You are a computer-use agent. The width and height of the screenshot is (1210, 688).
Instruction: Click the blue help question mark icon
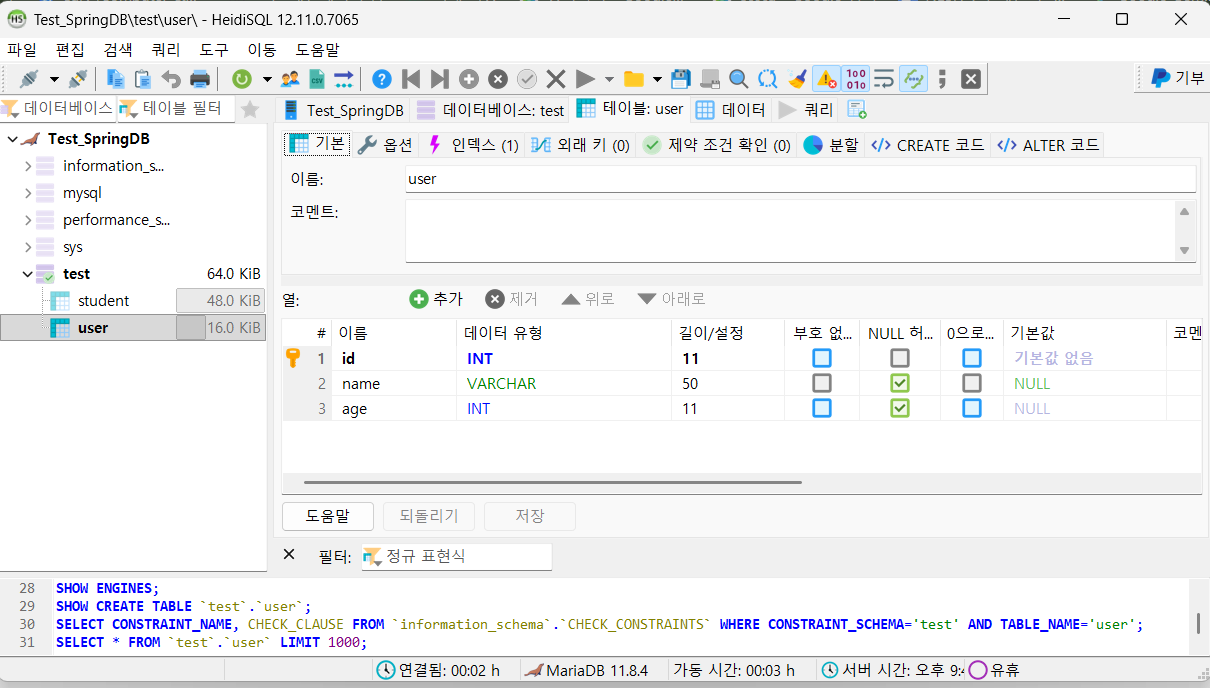pos(382,78)
